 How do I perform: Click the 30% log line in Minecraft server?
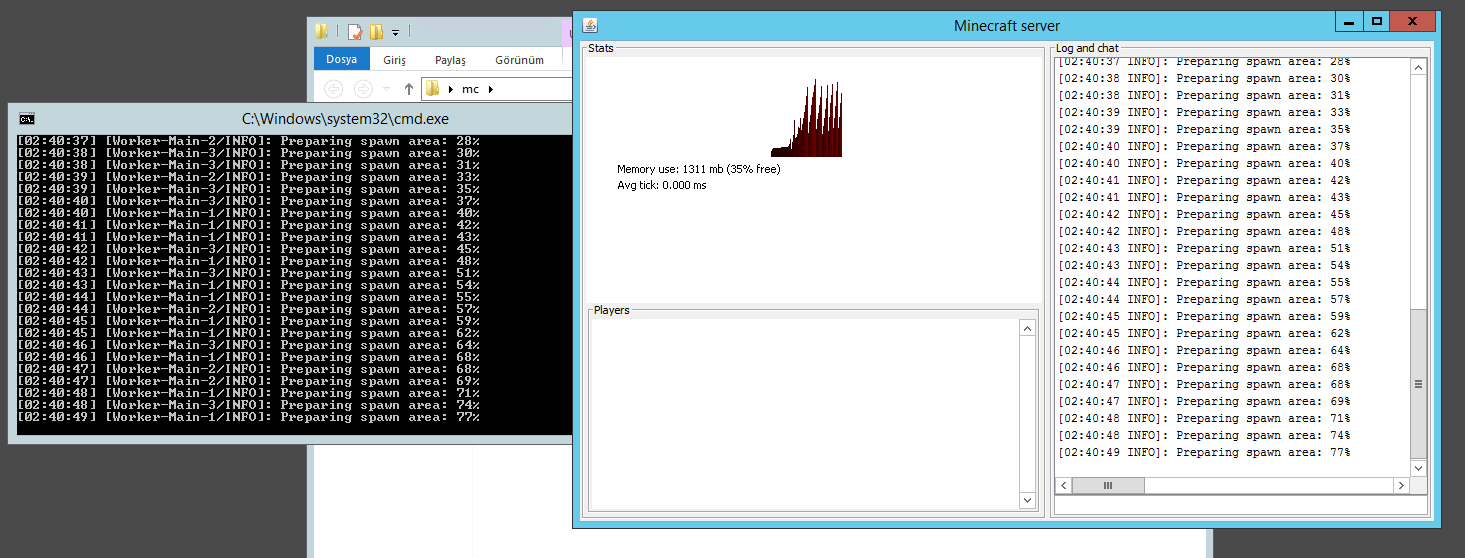1205,79
